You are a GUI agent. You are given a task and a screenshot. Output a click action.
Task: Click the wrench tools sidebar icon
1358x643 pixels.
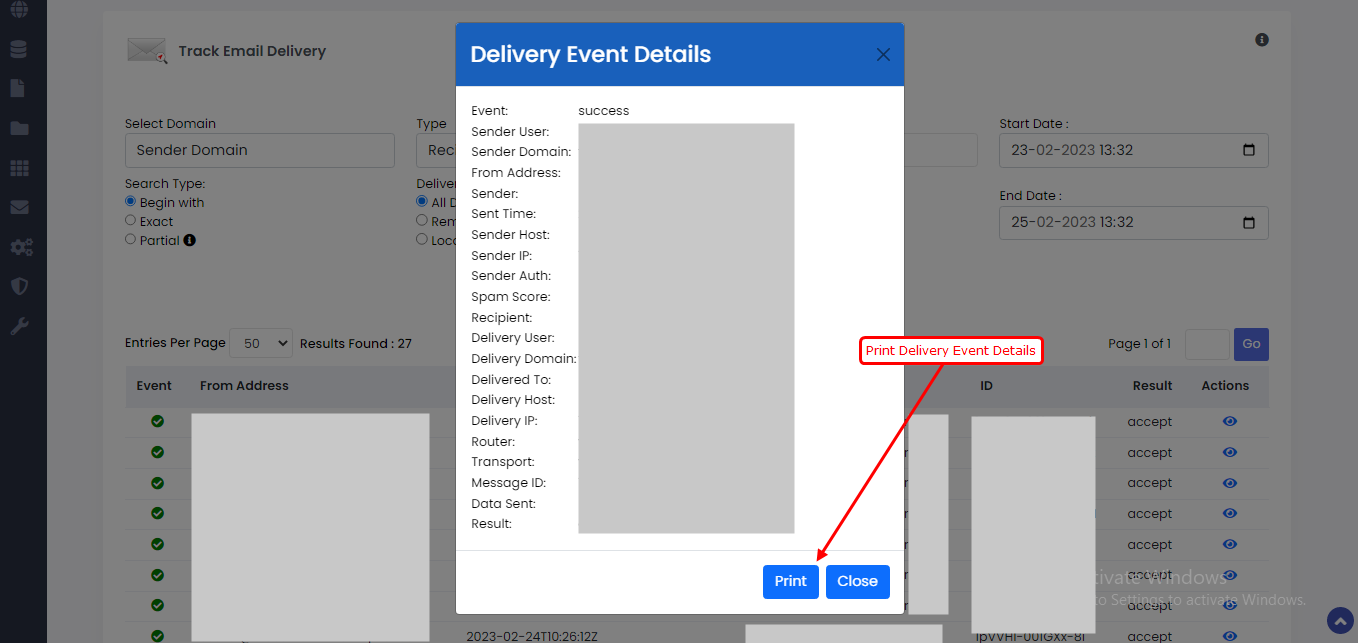(x=19, y=326)
